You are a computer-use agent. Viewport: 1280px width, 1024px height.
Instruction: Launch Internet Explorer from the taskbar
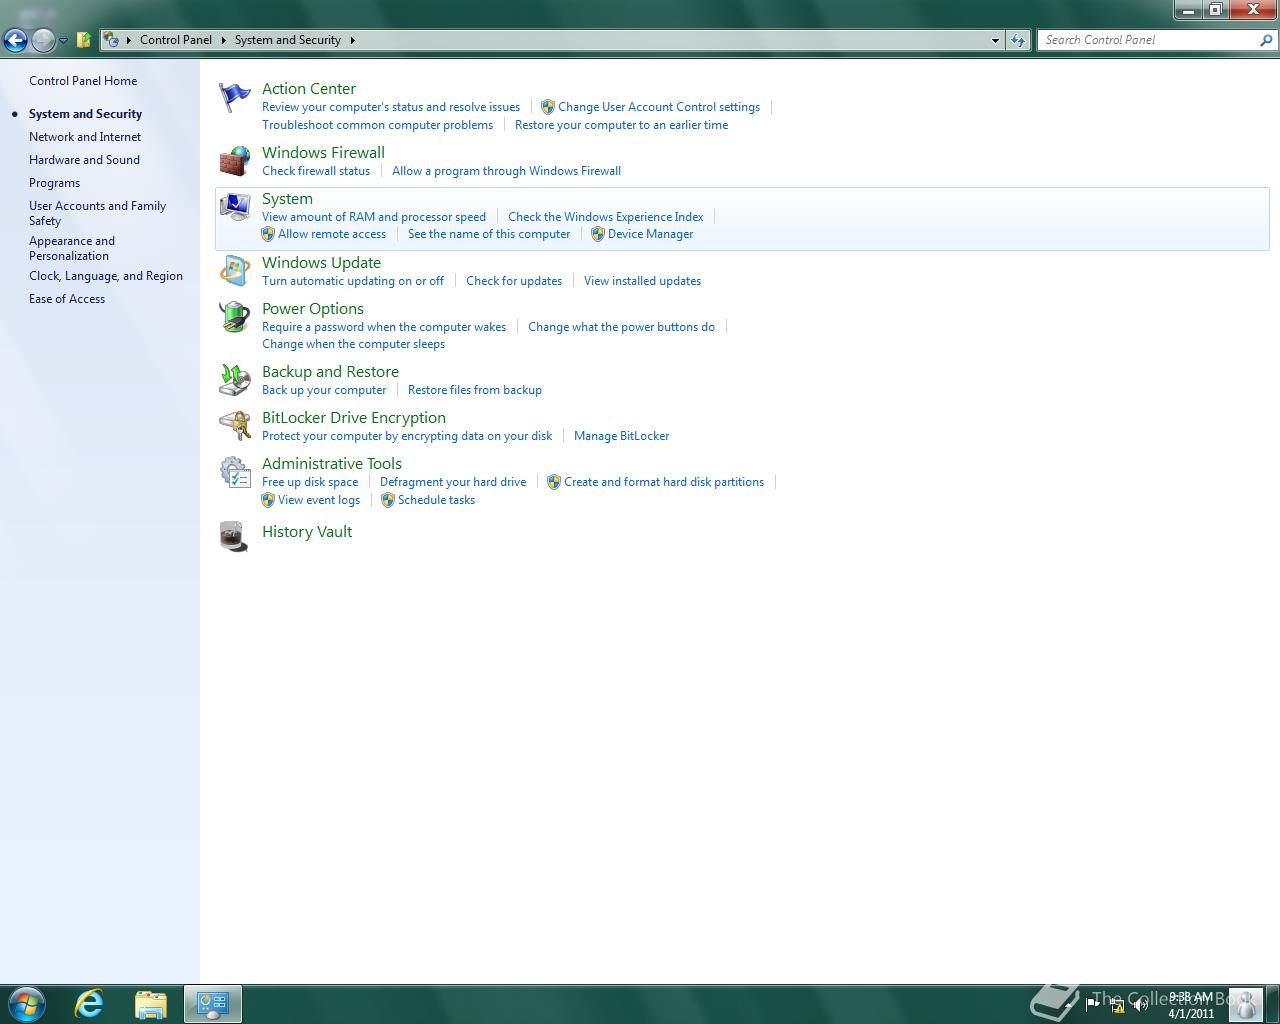[x=90, y=1003]
